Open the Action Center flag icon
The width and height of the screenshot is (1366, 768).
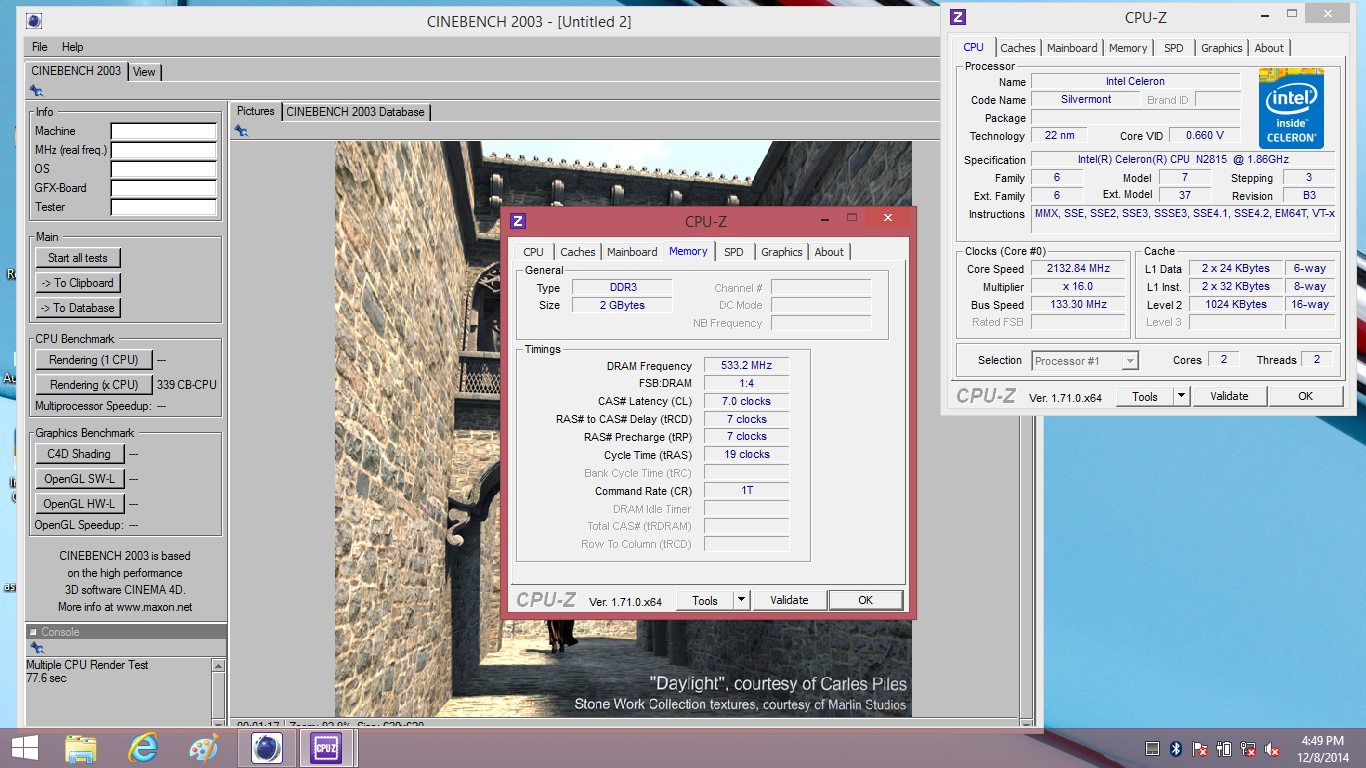[1200, 749]
